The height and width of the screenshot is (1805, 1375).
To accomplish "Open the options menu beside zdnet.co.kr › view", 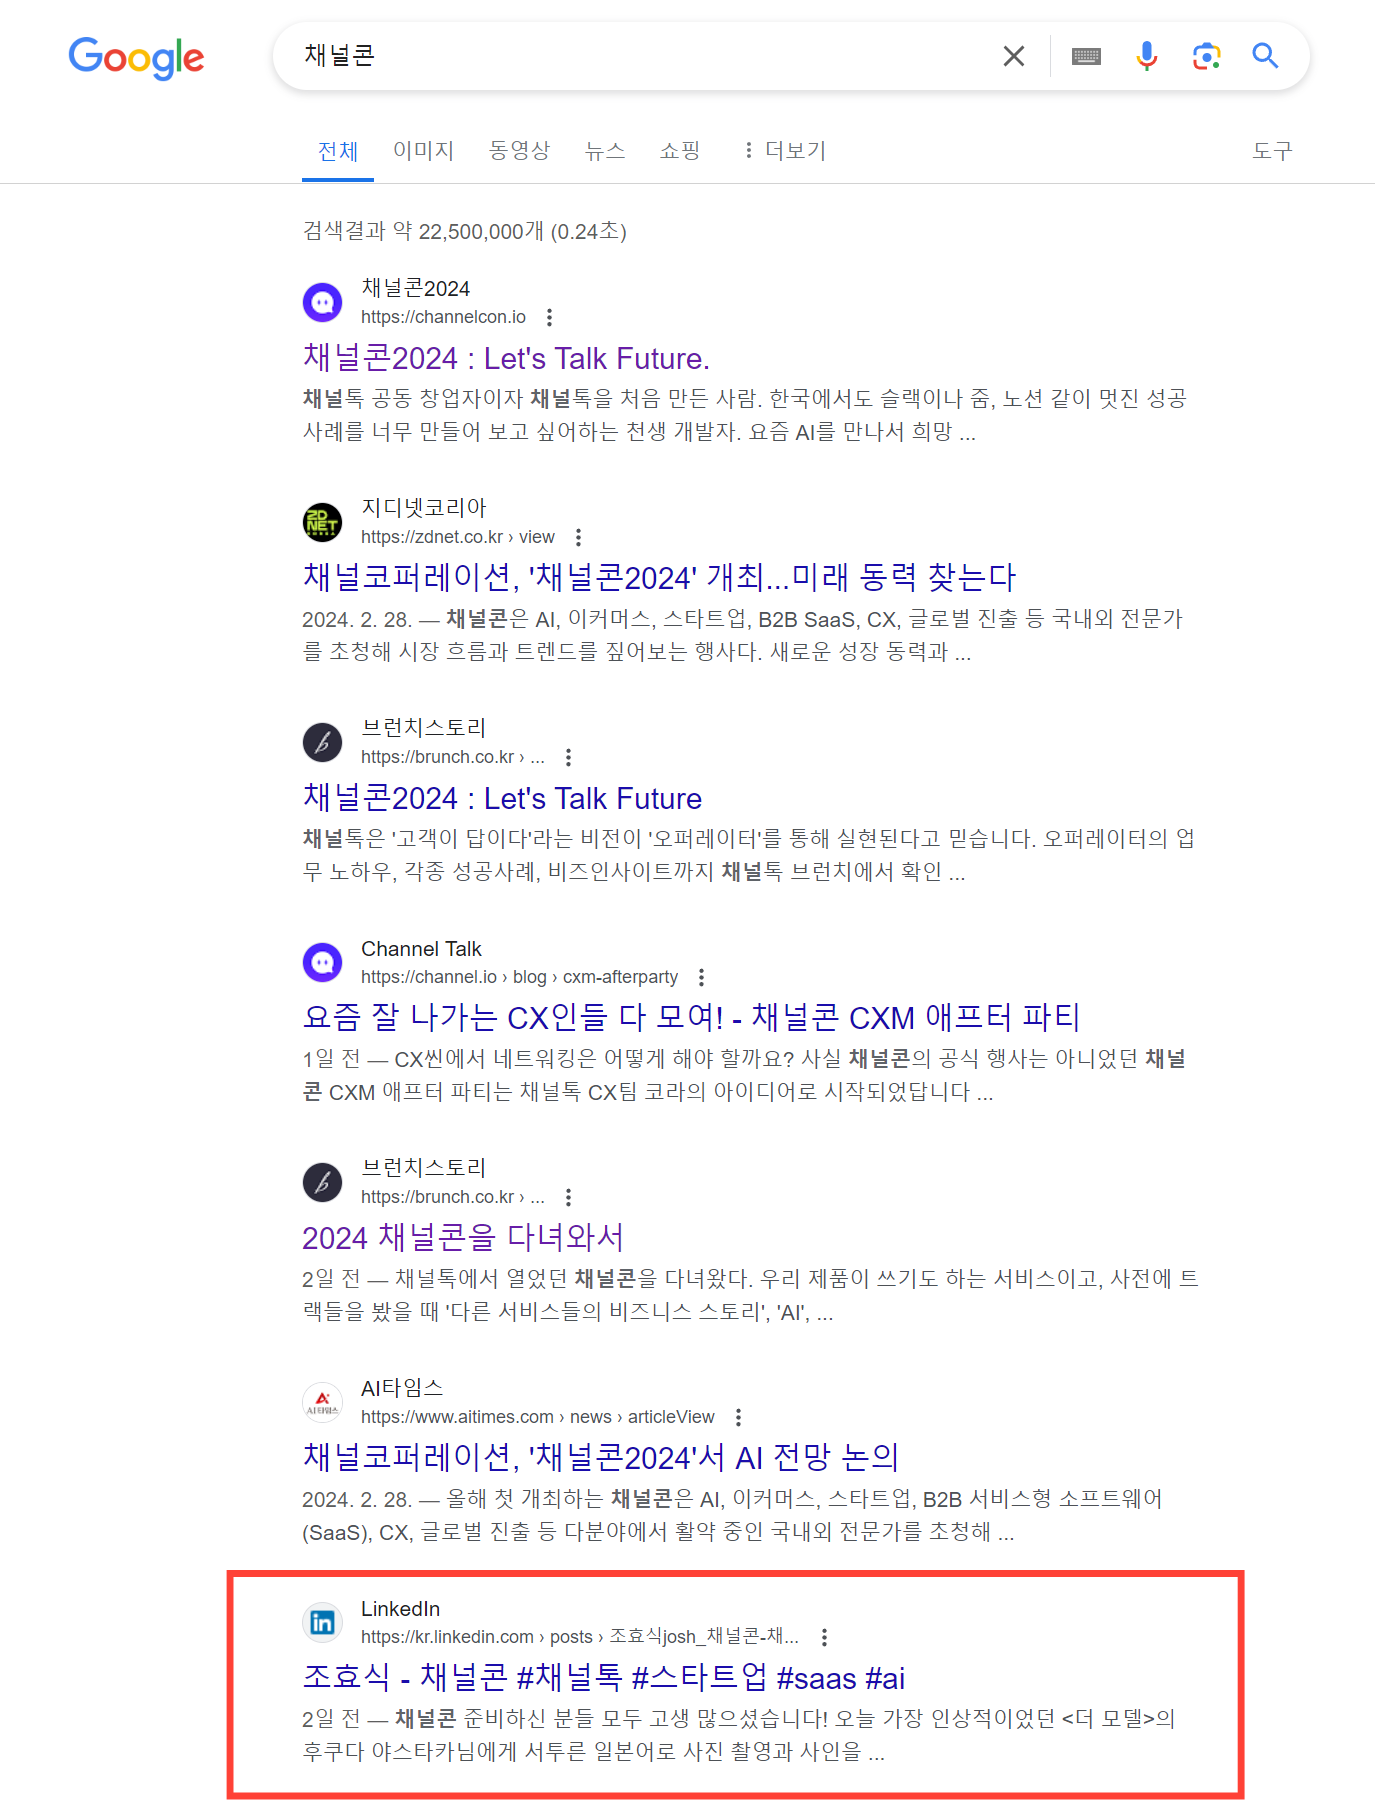I will coord(578,537).
